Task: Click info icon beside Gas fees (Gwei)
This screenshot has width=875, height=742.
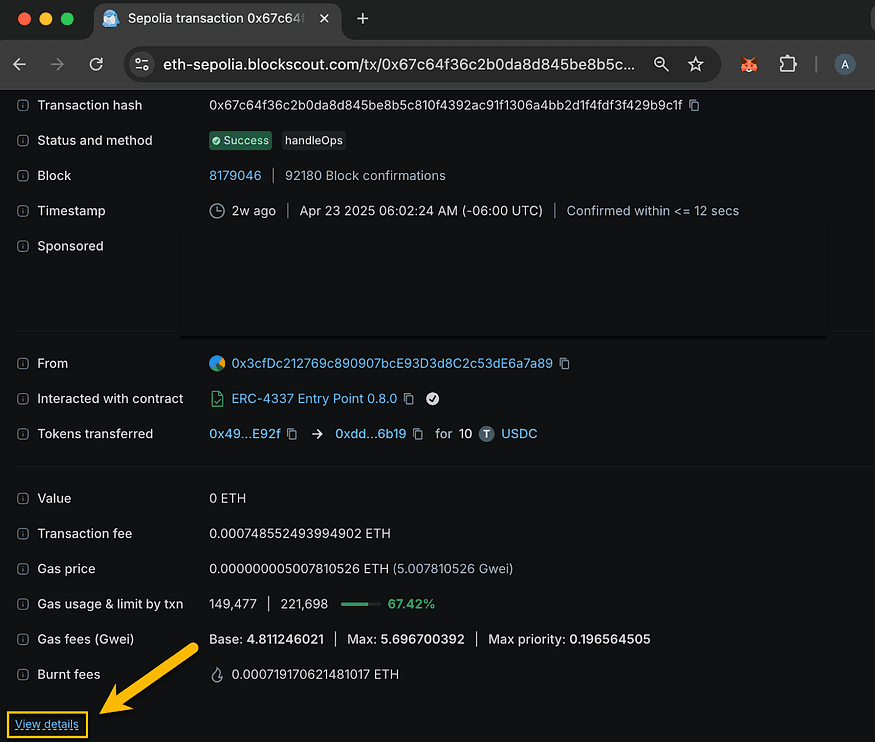Action: 23,639
